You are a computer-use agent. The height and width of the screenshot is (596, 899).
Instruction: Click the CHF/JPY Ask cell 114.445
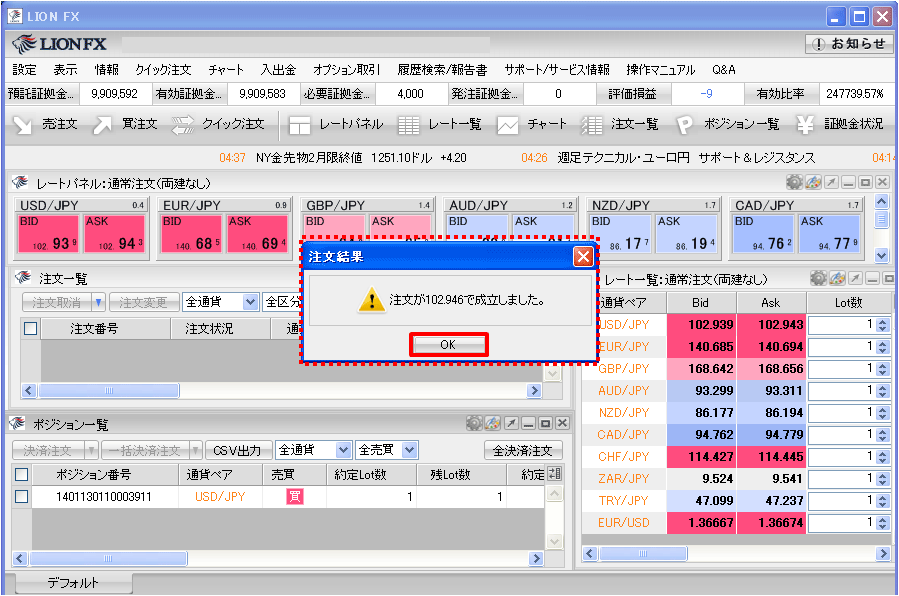click(772, 457)
